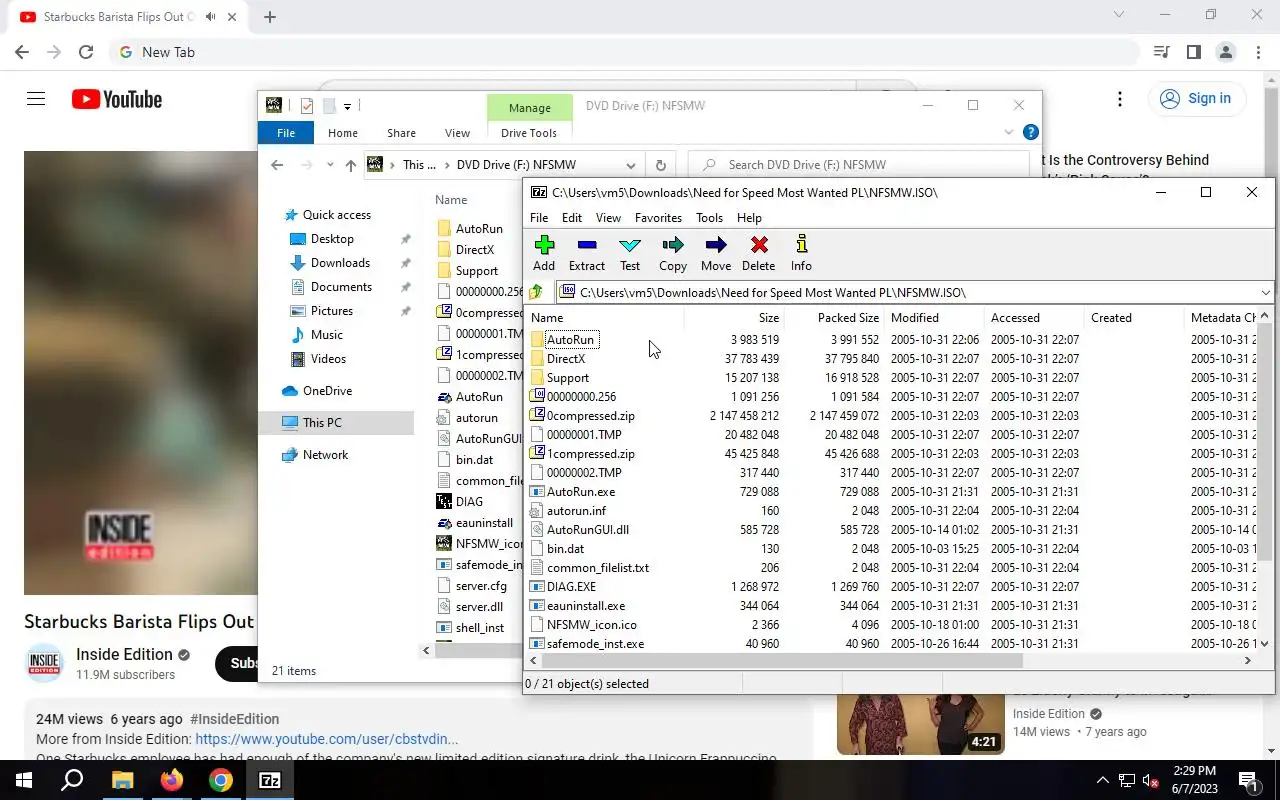Open File Explorer help
The image size is (1280, 800).
click(1031, 132)
